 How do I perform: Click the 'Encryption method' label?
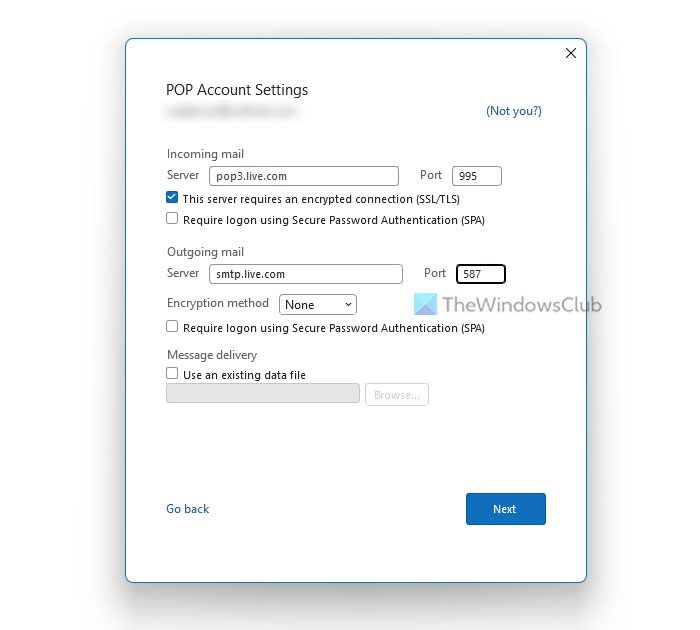[x=218, y=303]
